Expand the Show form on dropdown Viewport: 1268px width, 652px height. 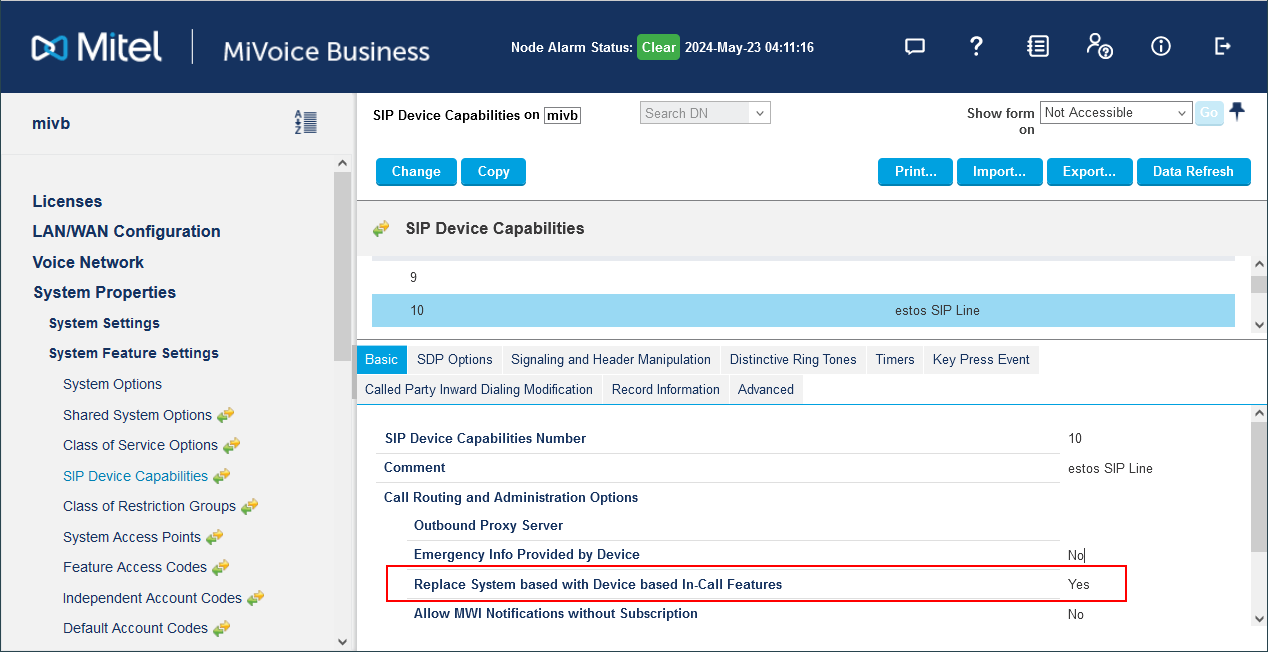tap(1116, 113)
